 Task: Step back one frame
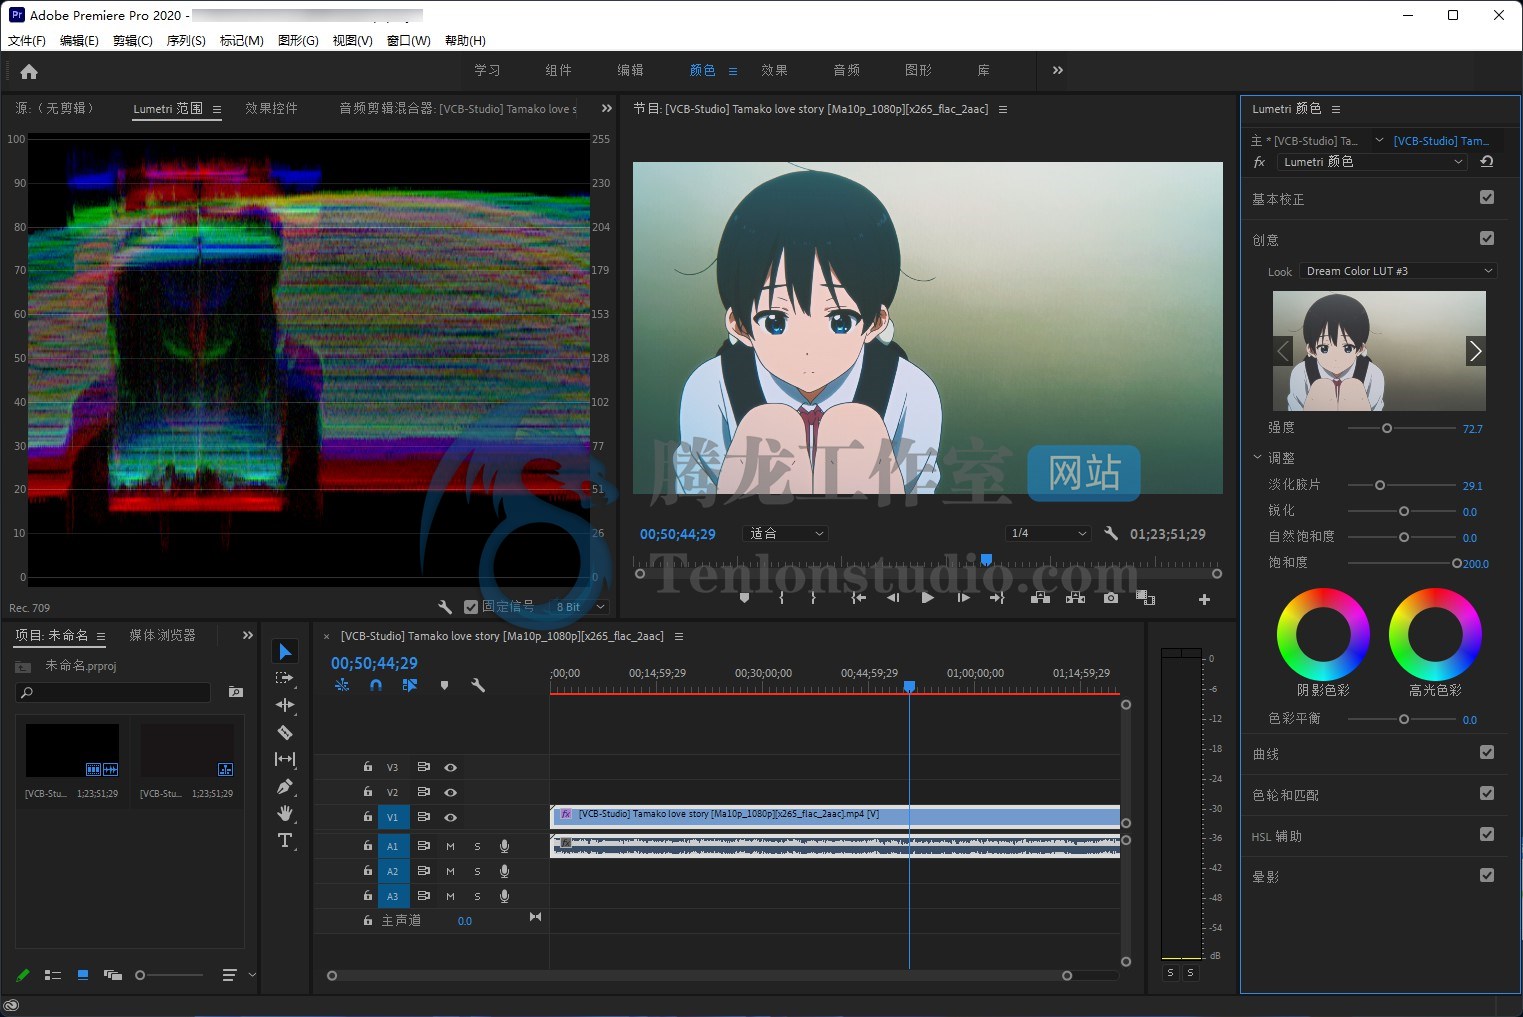pyautogui.click(x=893, y=598)
